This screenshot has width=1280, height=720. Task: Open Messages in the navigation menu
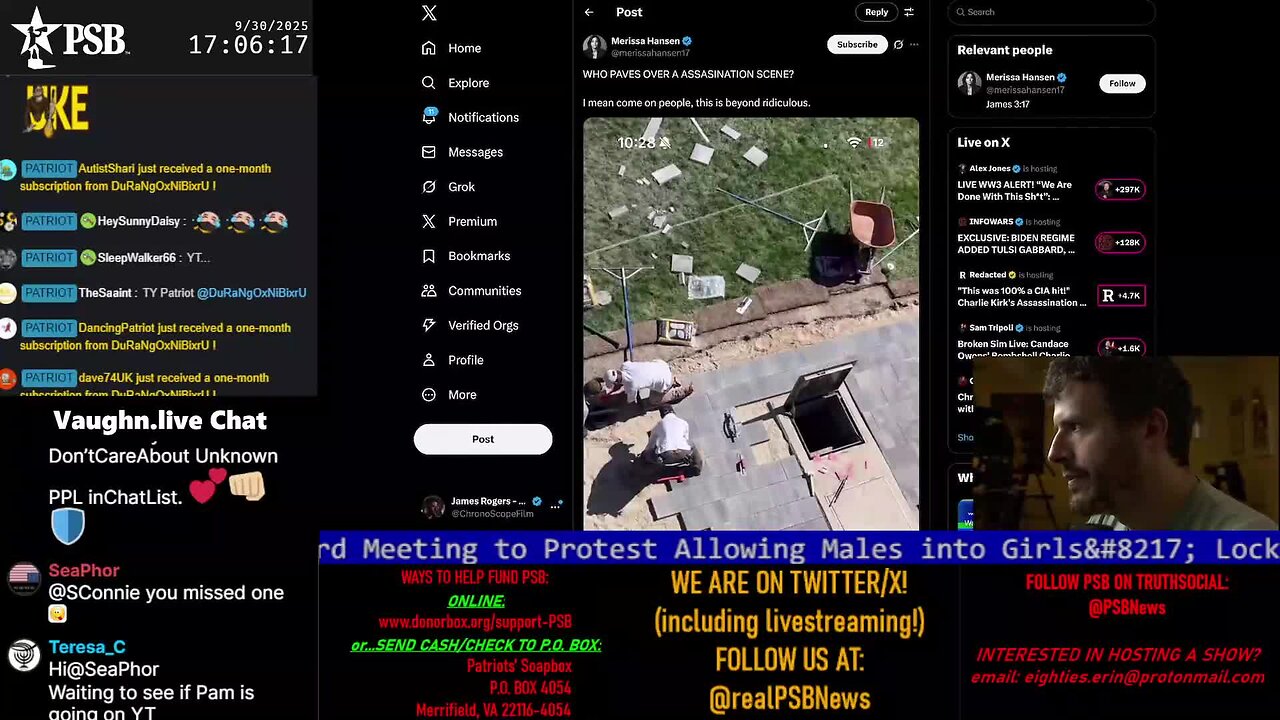click(475, 152)
